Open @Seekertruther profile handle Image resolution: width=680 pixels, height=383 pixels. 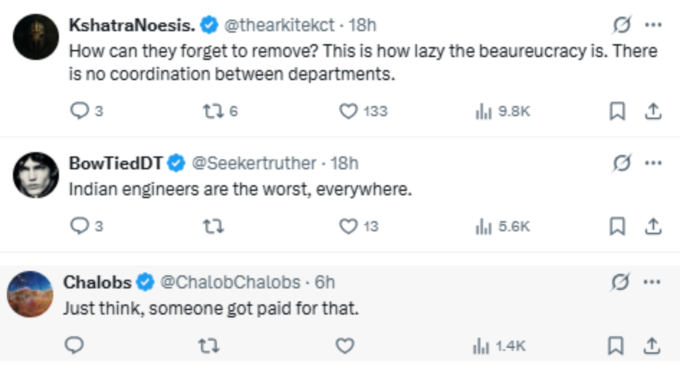254,164
